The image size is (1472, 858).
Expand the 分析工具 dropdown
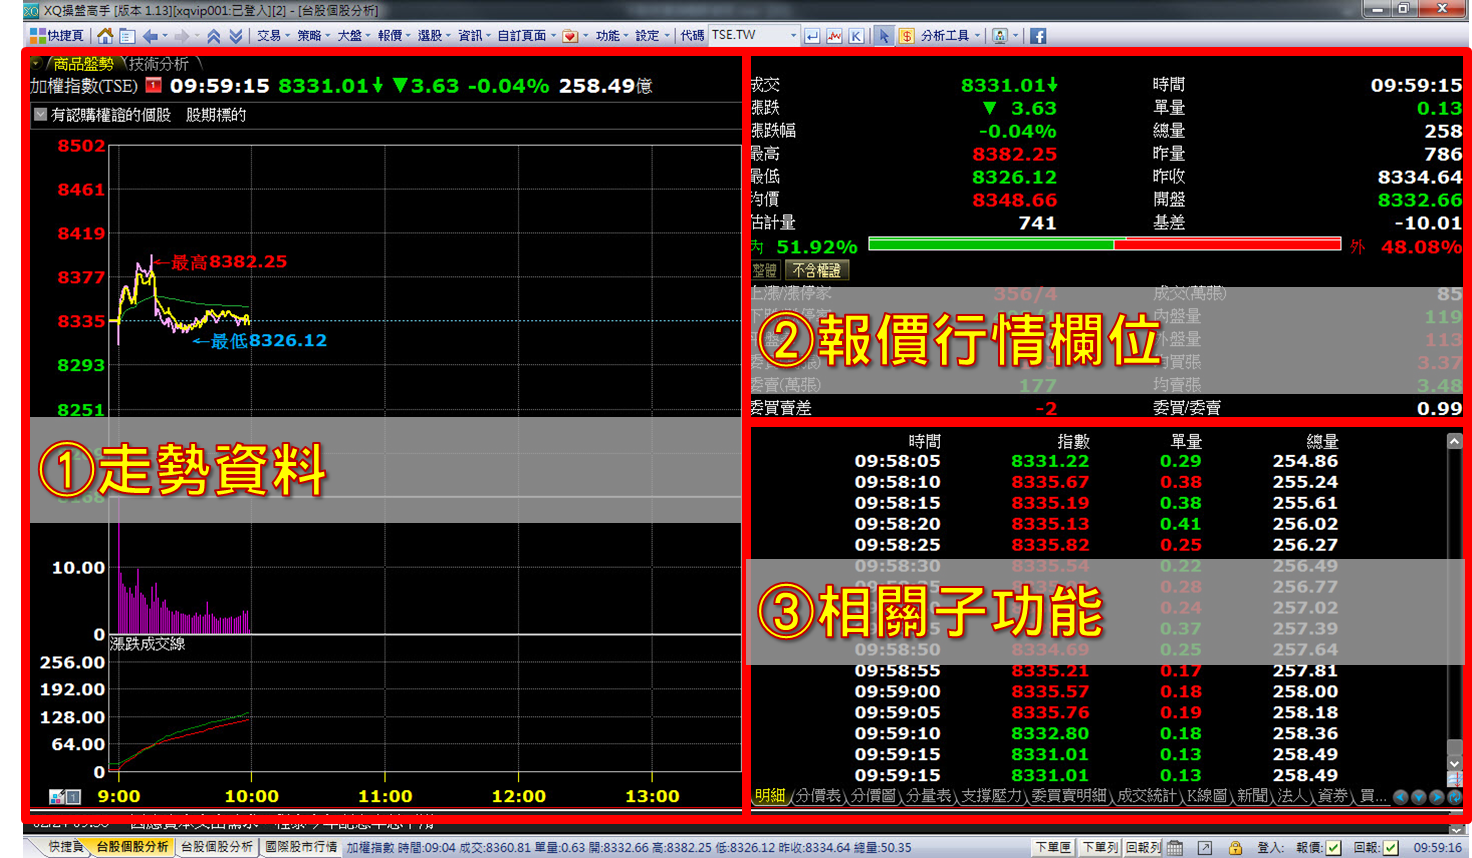tap(951, 36)
